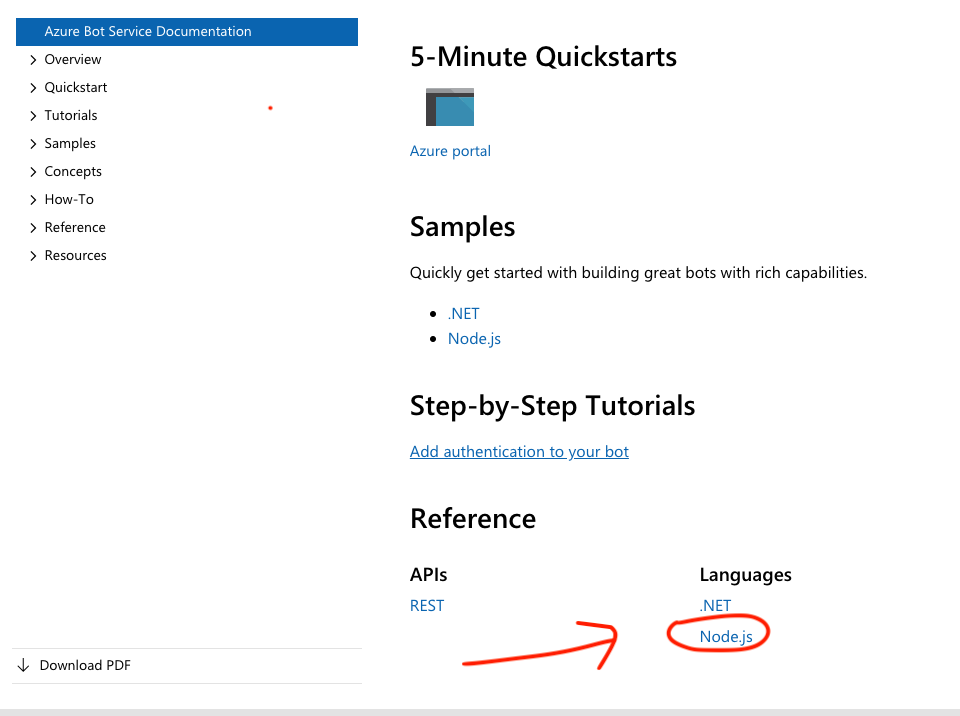The image size is (960, 716).
Task: Expand the Resources chevron
Action: tap(33, 256)
